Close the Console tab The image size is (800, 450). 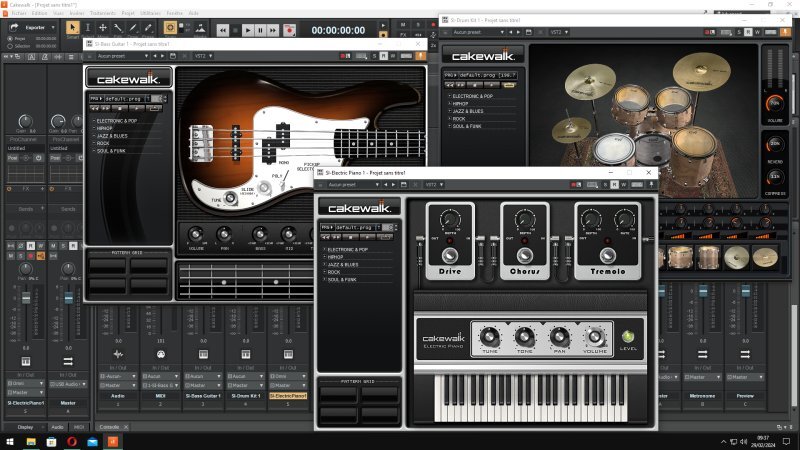126,427
